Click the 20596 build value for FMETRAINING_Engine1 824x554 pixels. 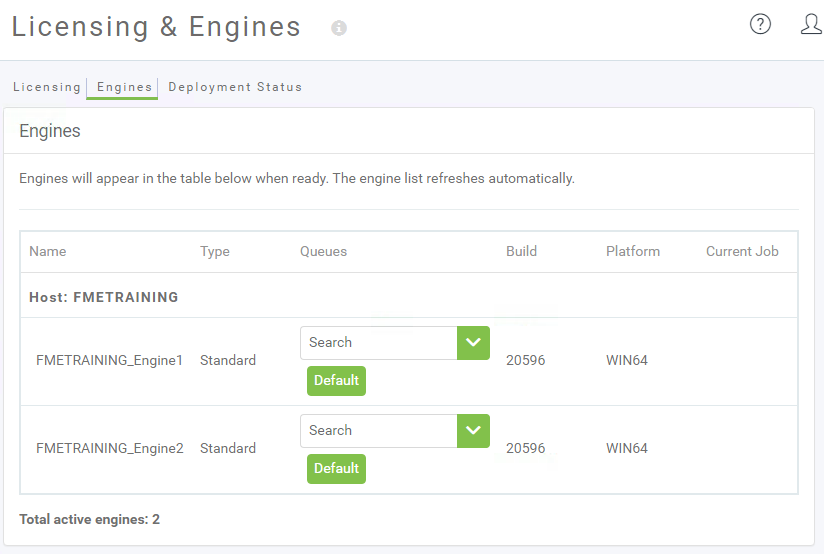[526, 360]
